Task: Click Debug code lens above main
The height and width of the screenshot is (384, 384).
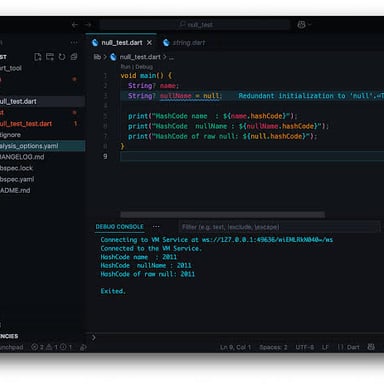Action: pyautogui.click(x=144, y=67)
